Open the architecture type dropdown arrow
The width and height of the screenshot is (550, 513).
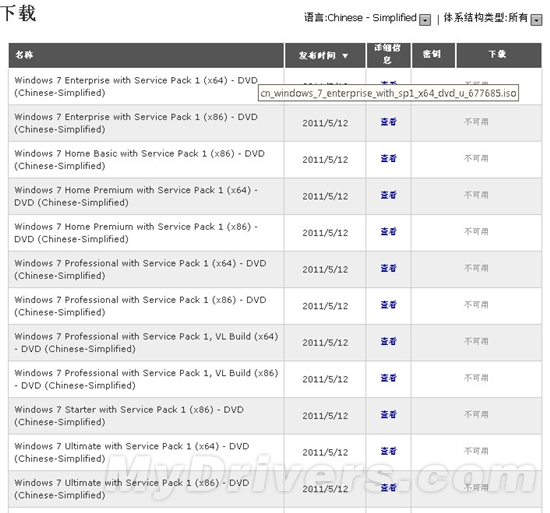536,20
